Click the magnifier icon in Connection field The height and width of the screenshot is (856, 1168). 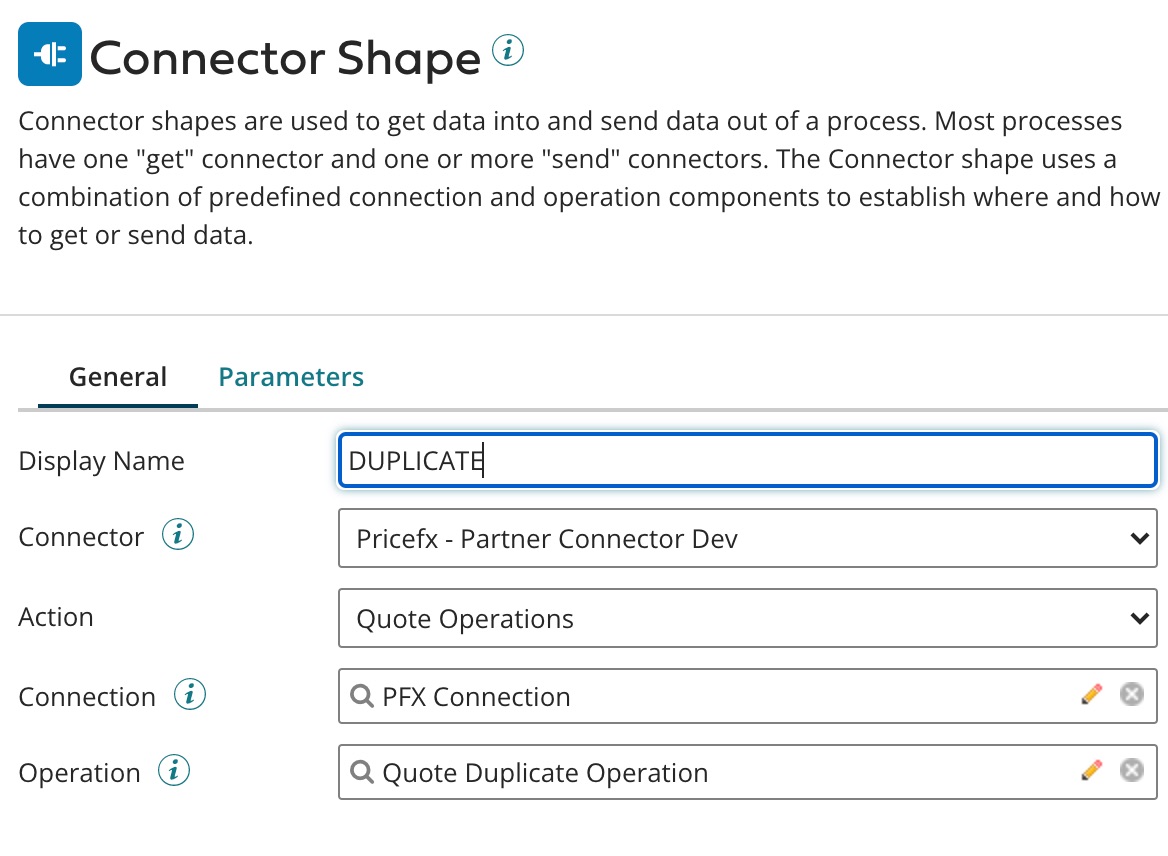coord(361,695)
